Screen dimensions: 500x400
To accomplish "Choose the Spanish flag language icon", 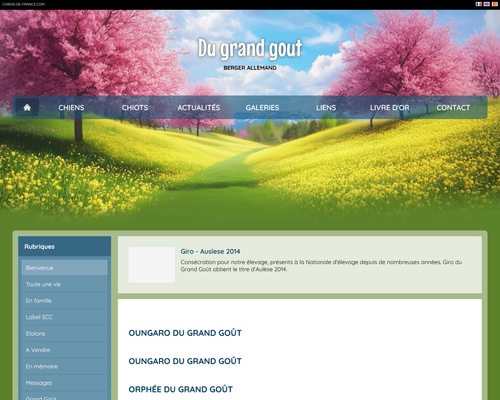I will click(495, 4).
